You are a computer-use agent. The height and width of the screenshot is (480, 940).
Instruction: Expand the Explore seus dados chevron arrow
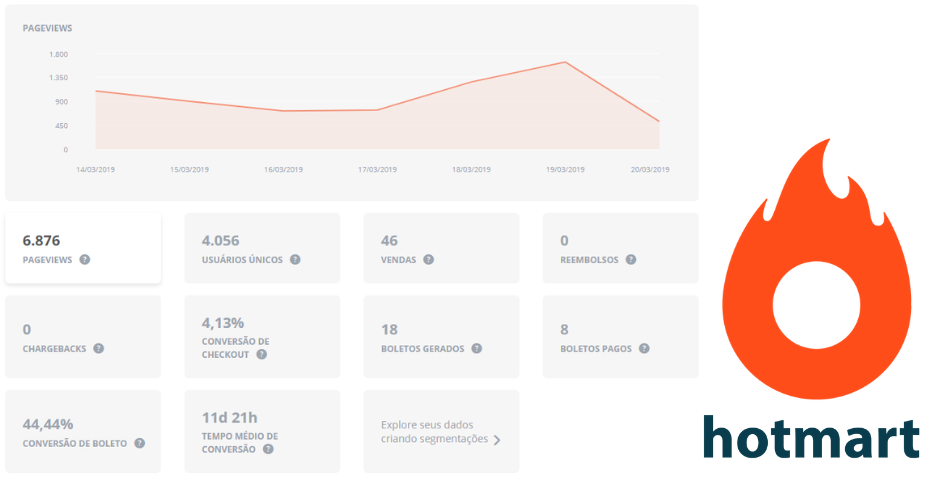[497, 439]
